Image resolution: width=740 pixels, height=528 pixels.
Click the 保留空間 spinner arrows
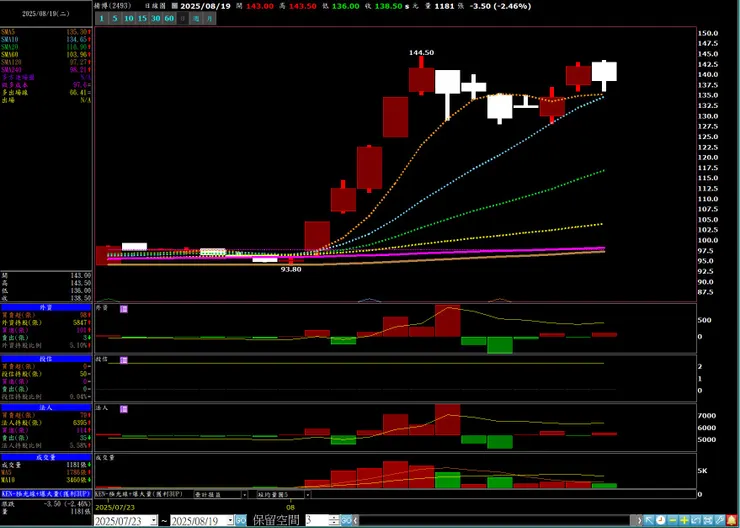[335, 520]
